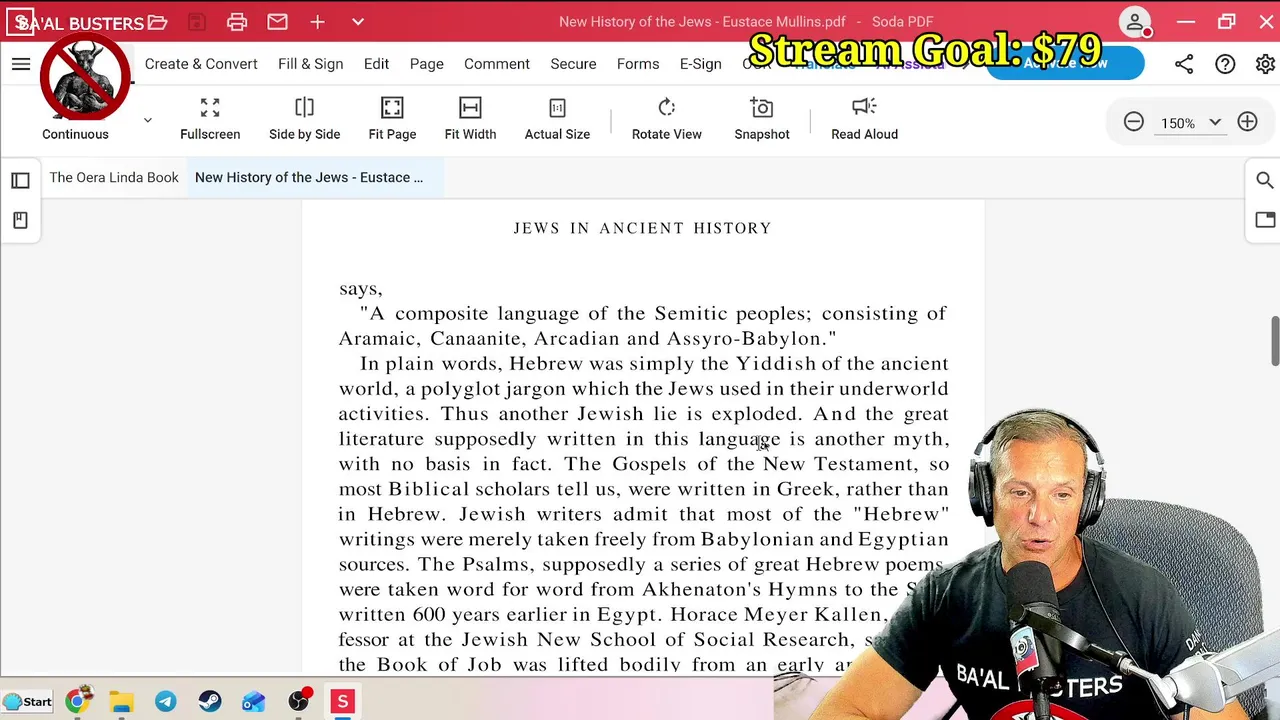
Task: Open Telegram from the taskbar
Action: click(x=165, y=701)
